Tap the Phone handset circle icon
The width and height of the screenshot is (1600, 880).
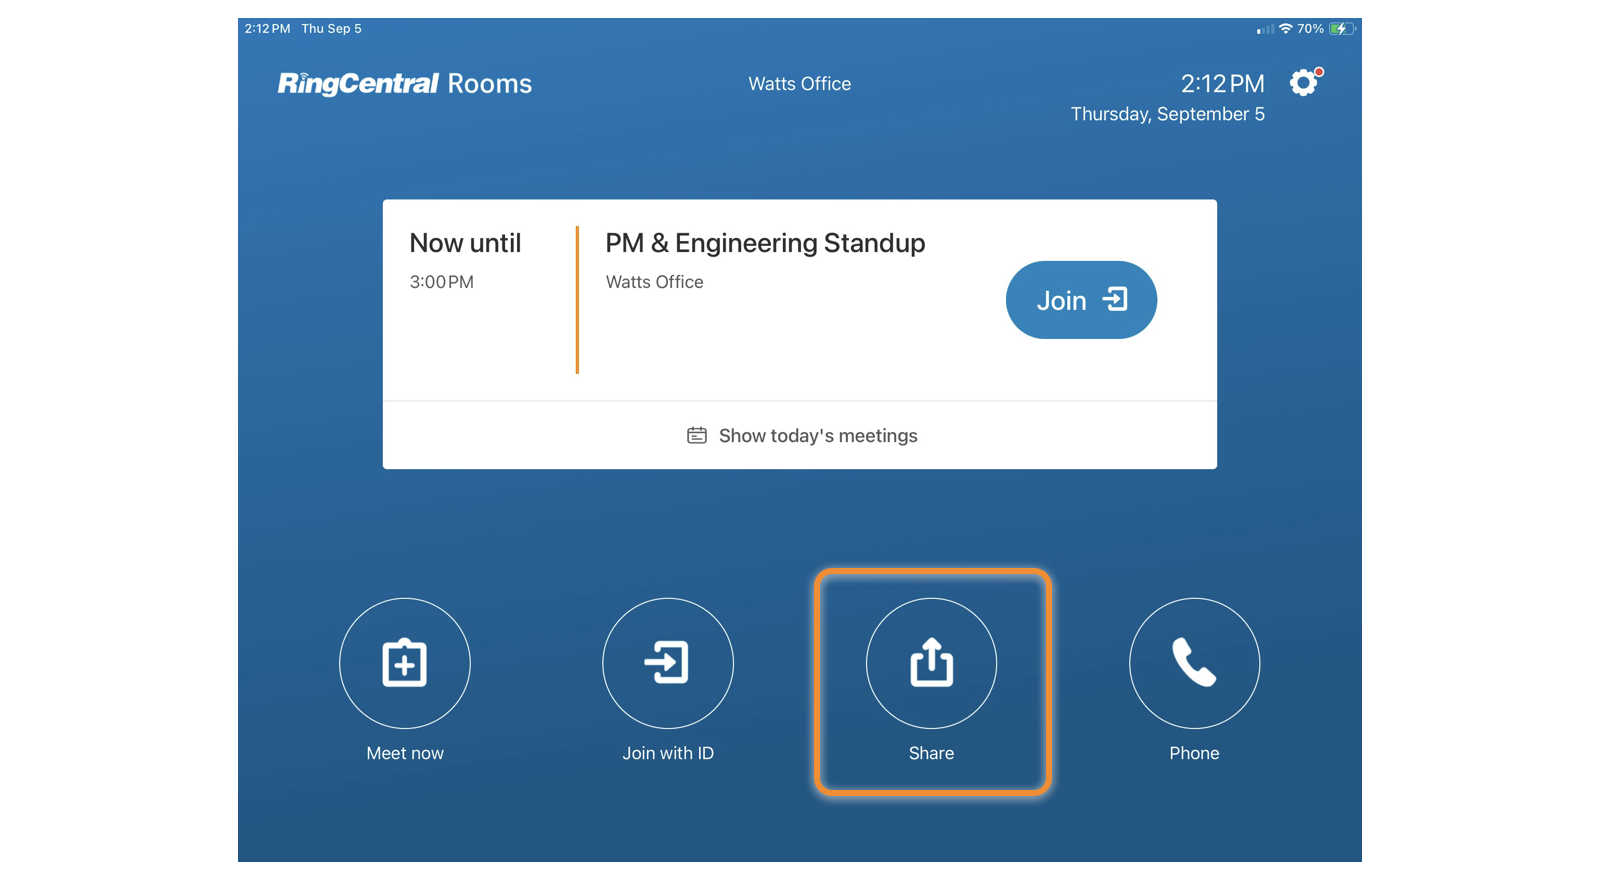point(1194,663)
